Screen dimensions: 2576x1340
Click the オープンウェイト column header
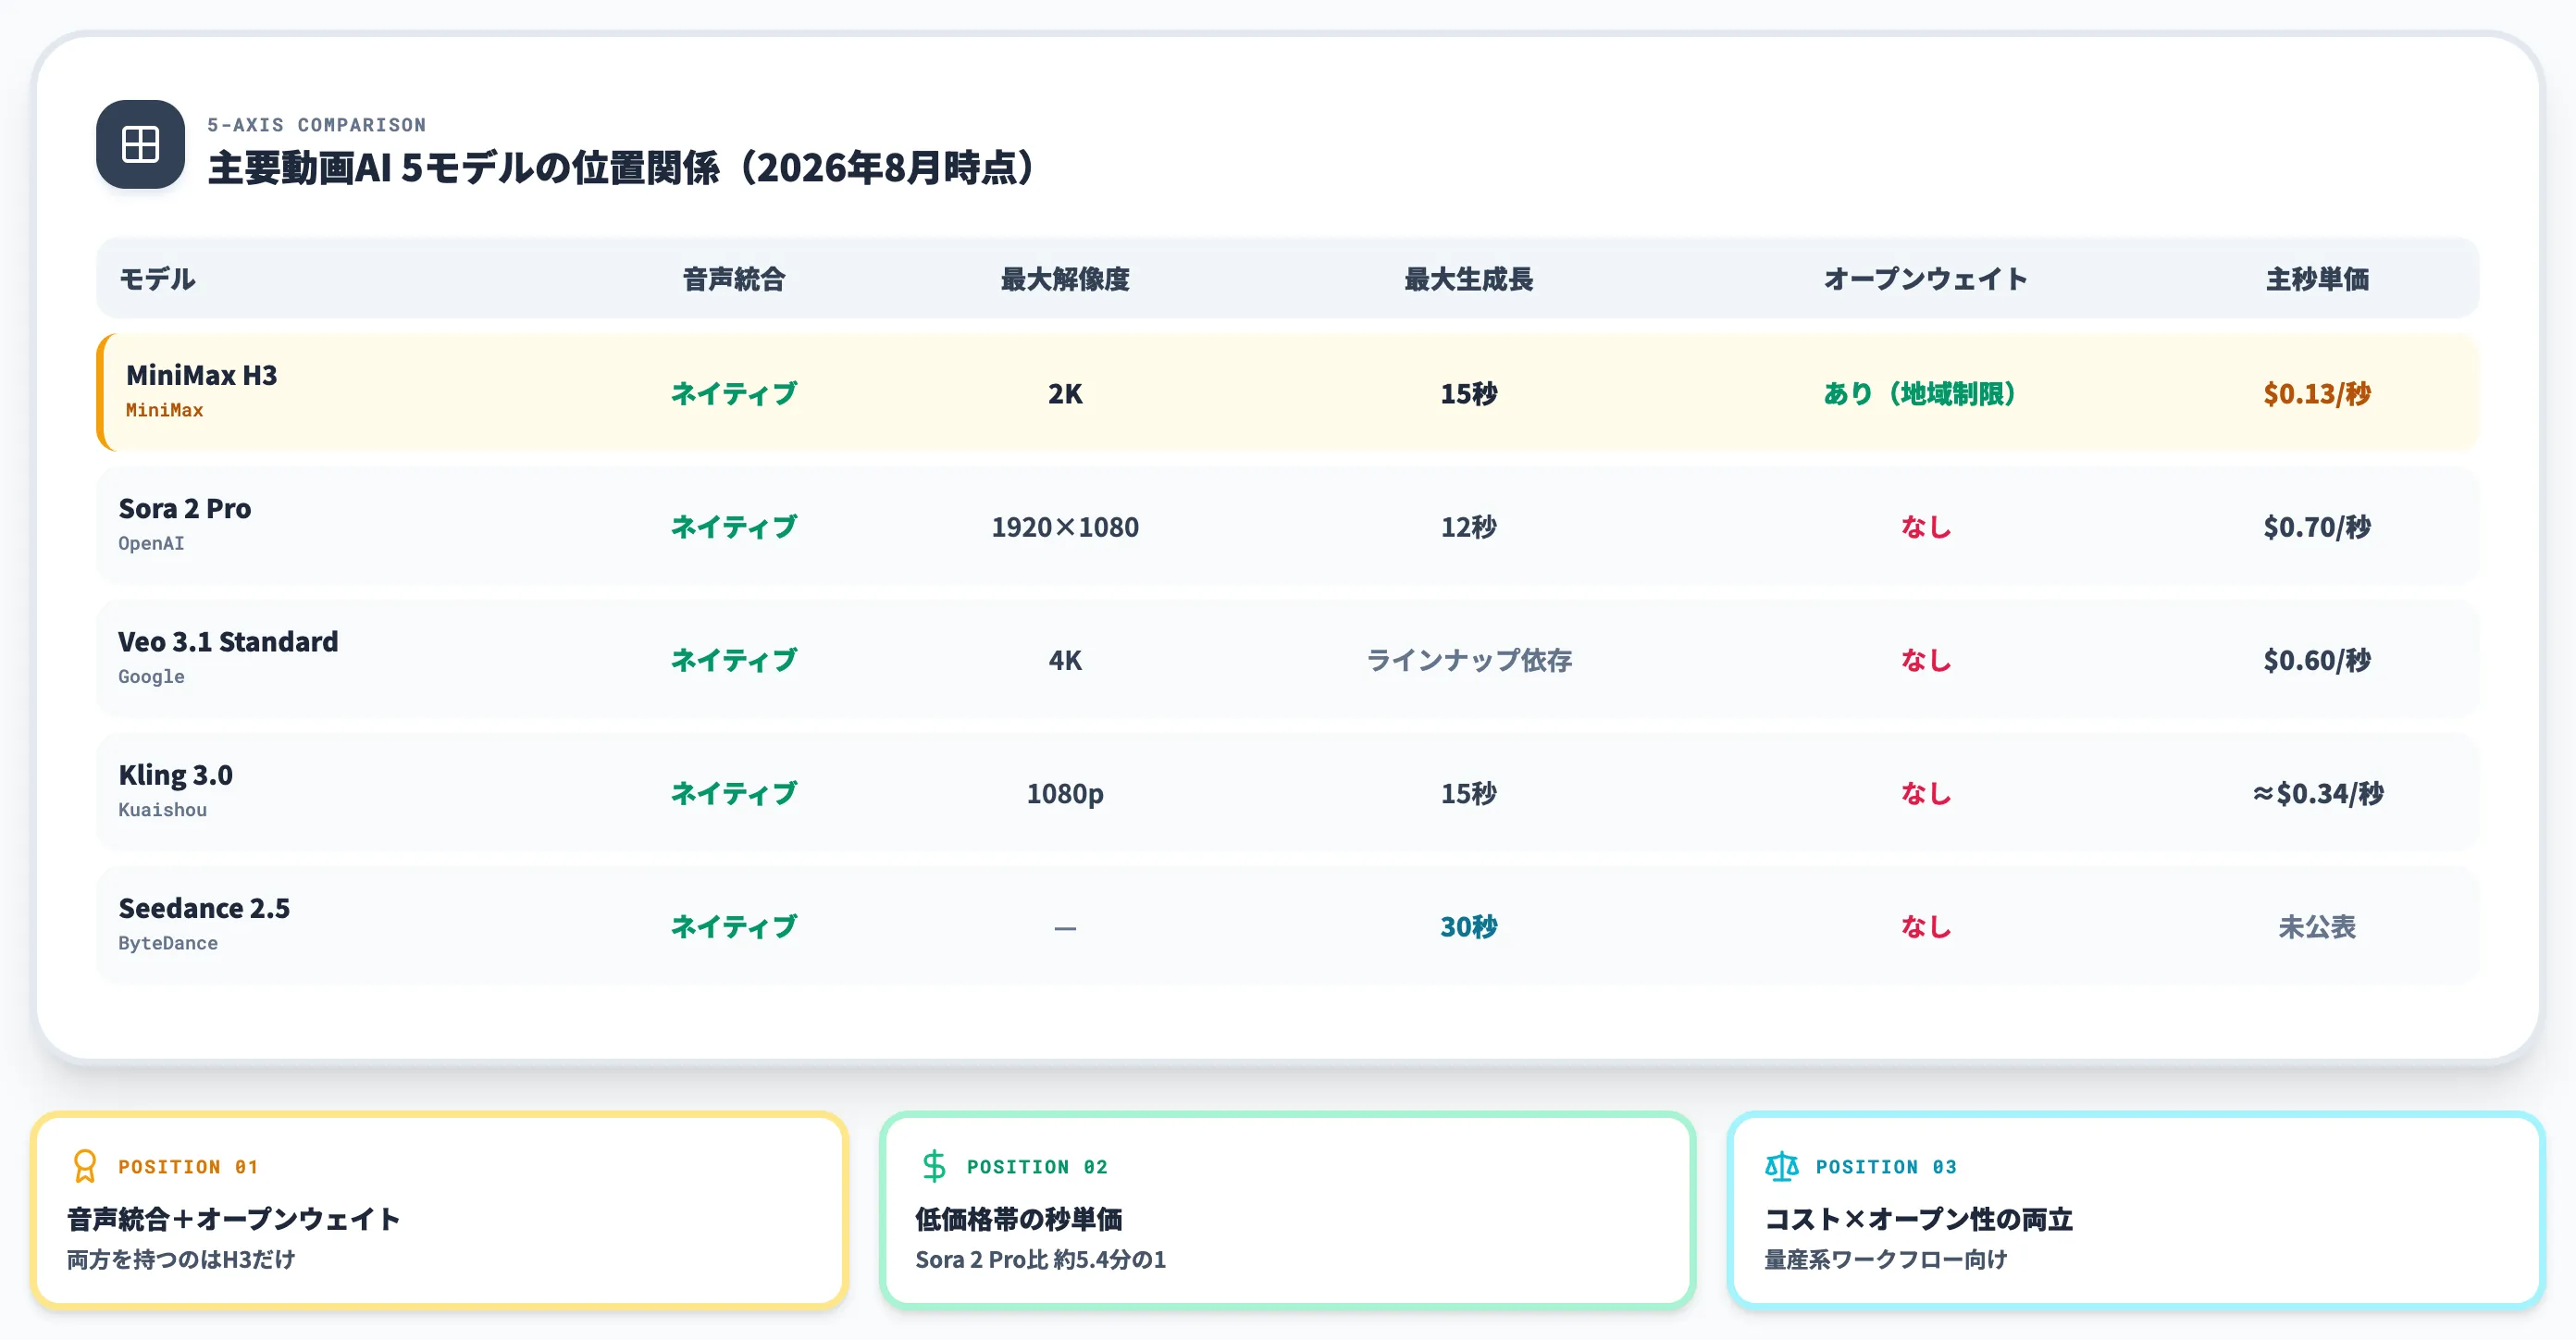click(1926, 279)
